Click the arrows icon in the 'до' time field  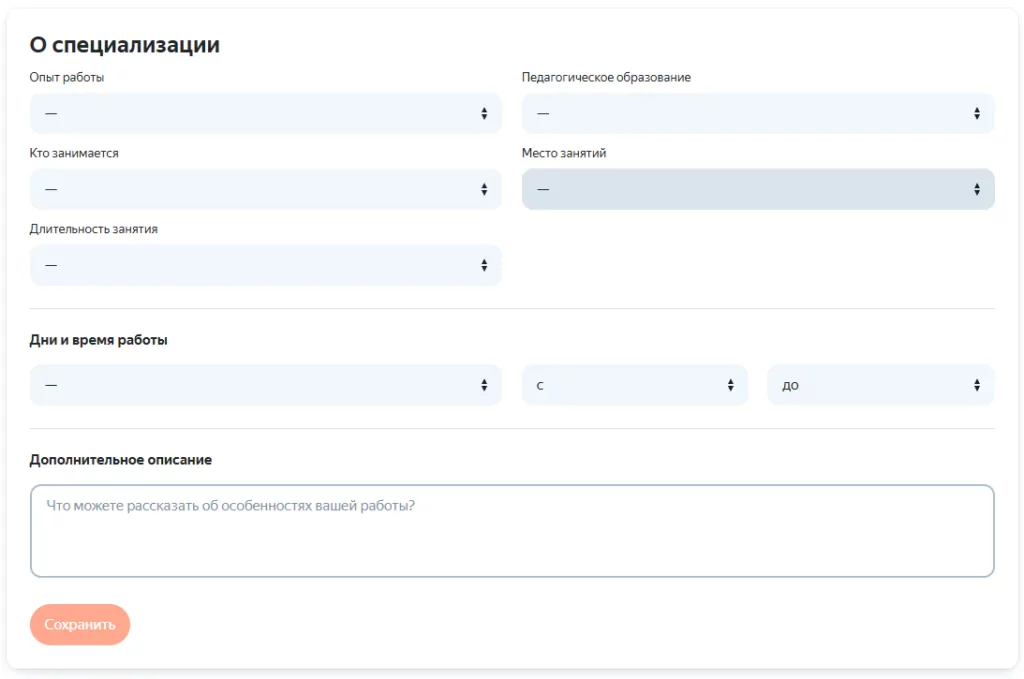(x=977, y=385)
